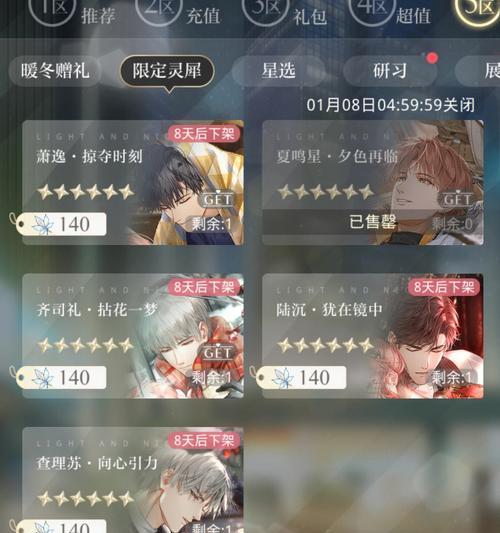Tap the GET badge on 夏鸣星 card
This screenshot has width=500, height=533.
[x=458, y=199]
